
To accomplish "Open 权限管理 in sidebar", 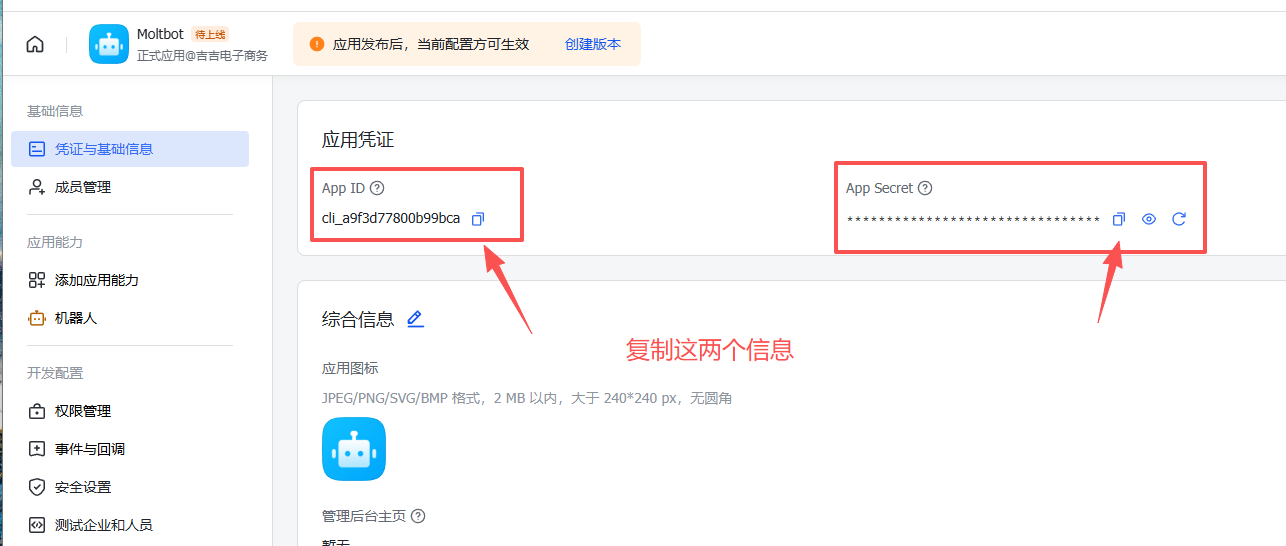I will 130,411.
